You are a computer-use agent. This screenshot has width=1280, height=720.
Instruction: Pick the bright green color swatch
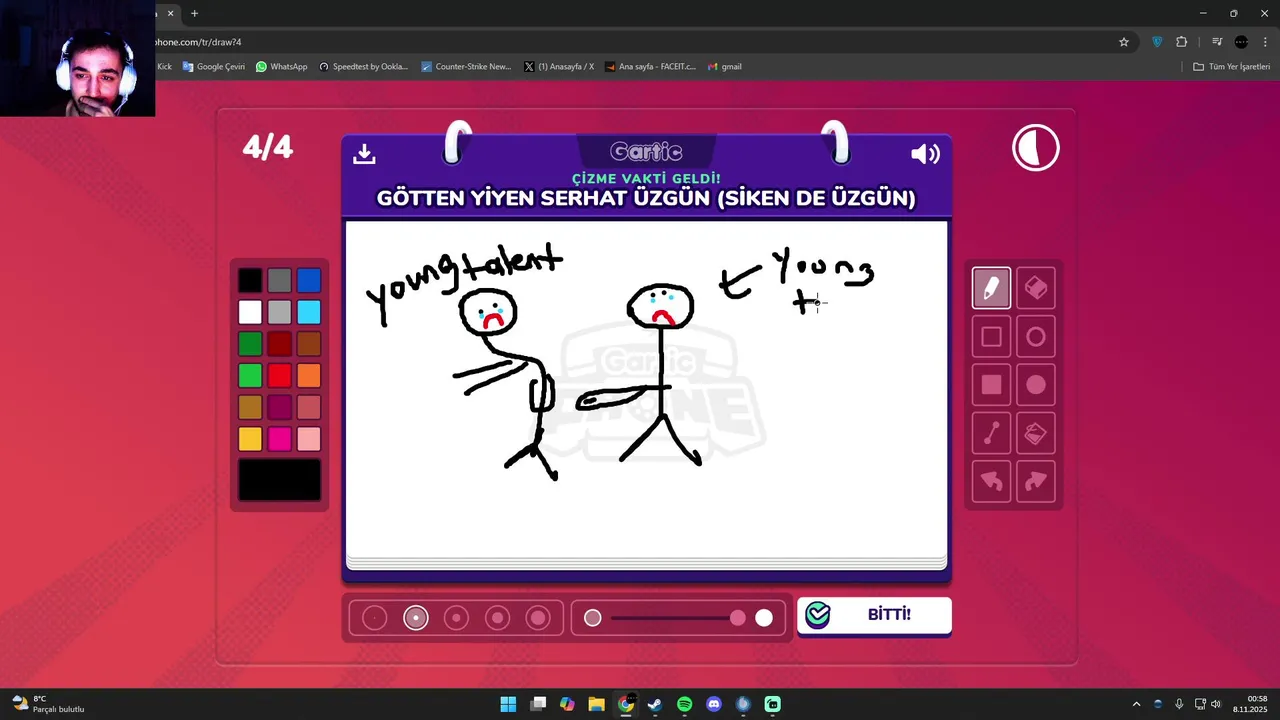pos(250,376)
